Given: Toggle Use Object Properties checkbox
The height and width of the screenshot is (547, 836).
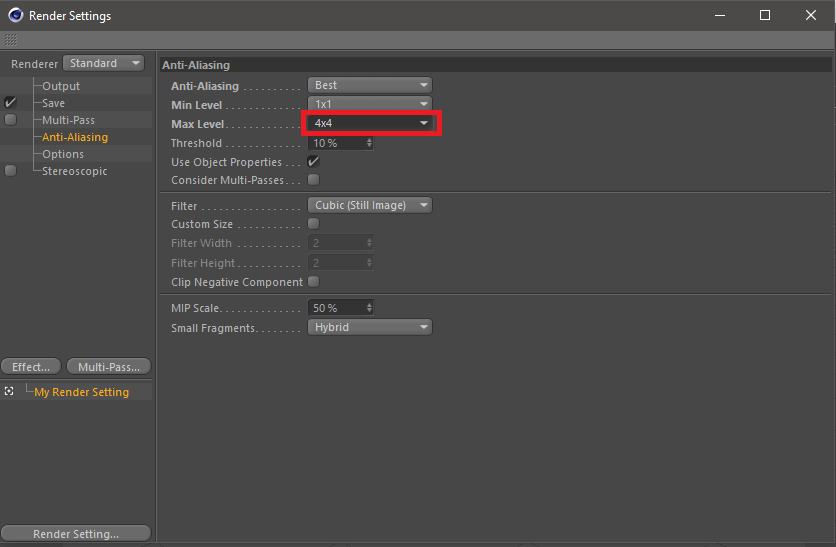Looking at the screenshot, I should [314, 162].
